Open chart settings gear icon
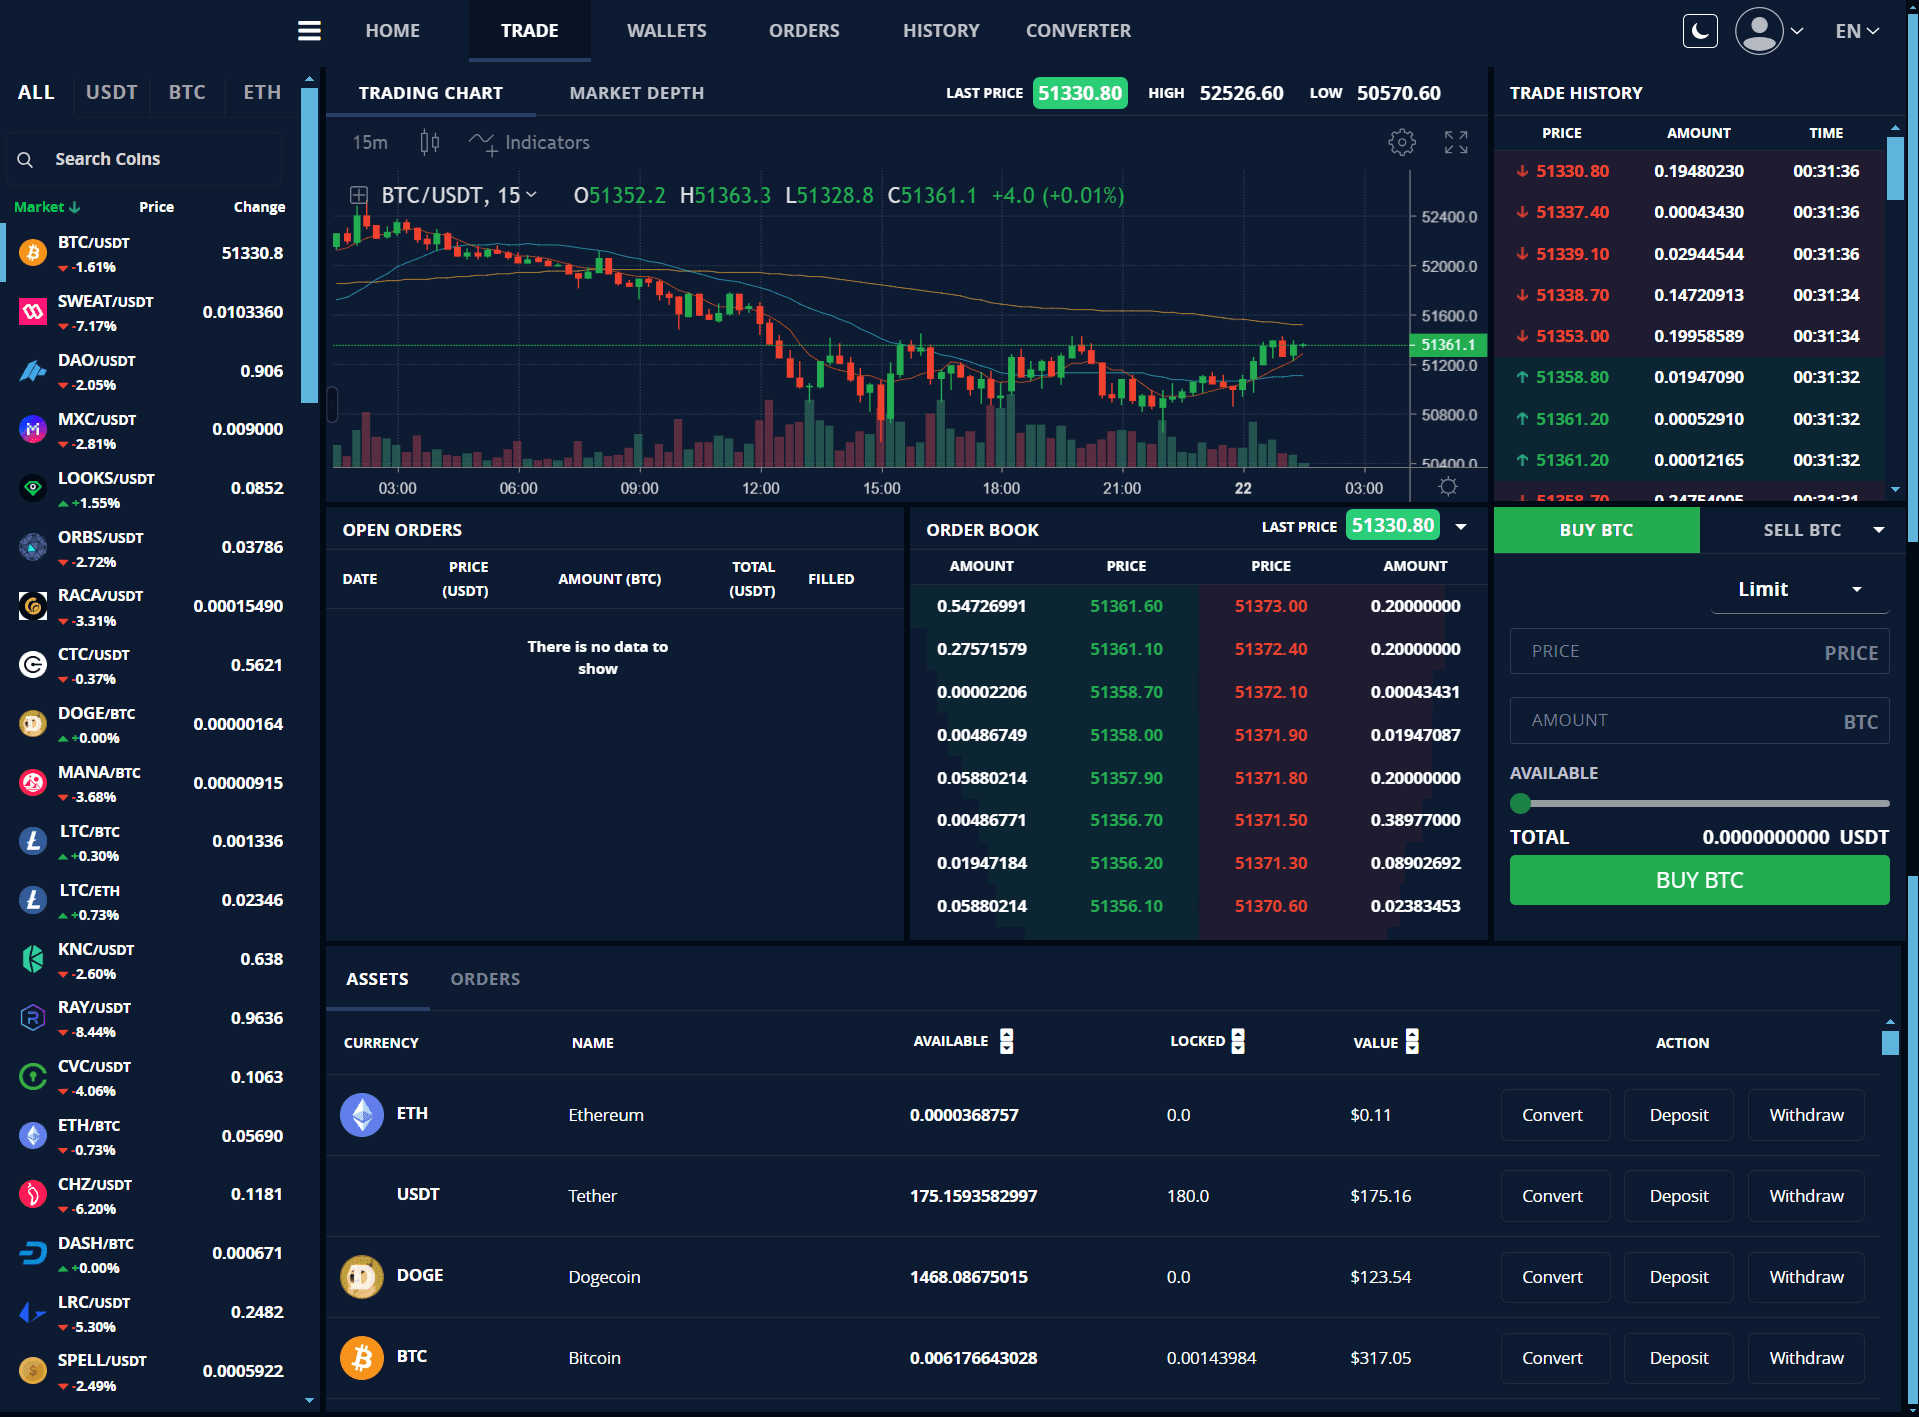1919x1417 pixels. (x=1401, y=143)
